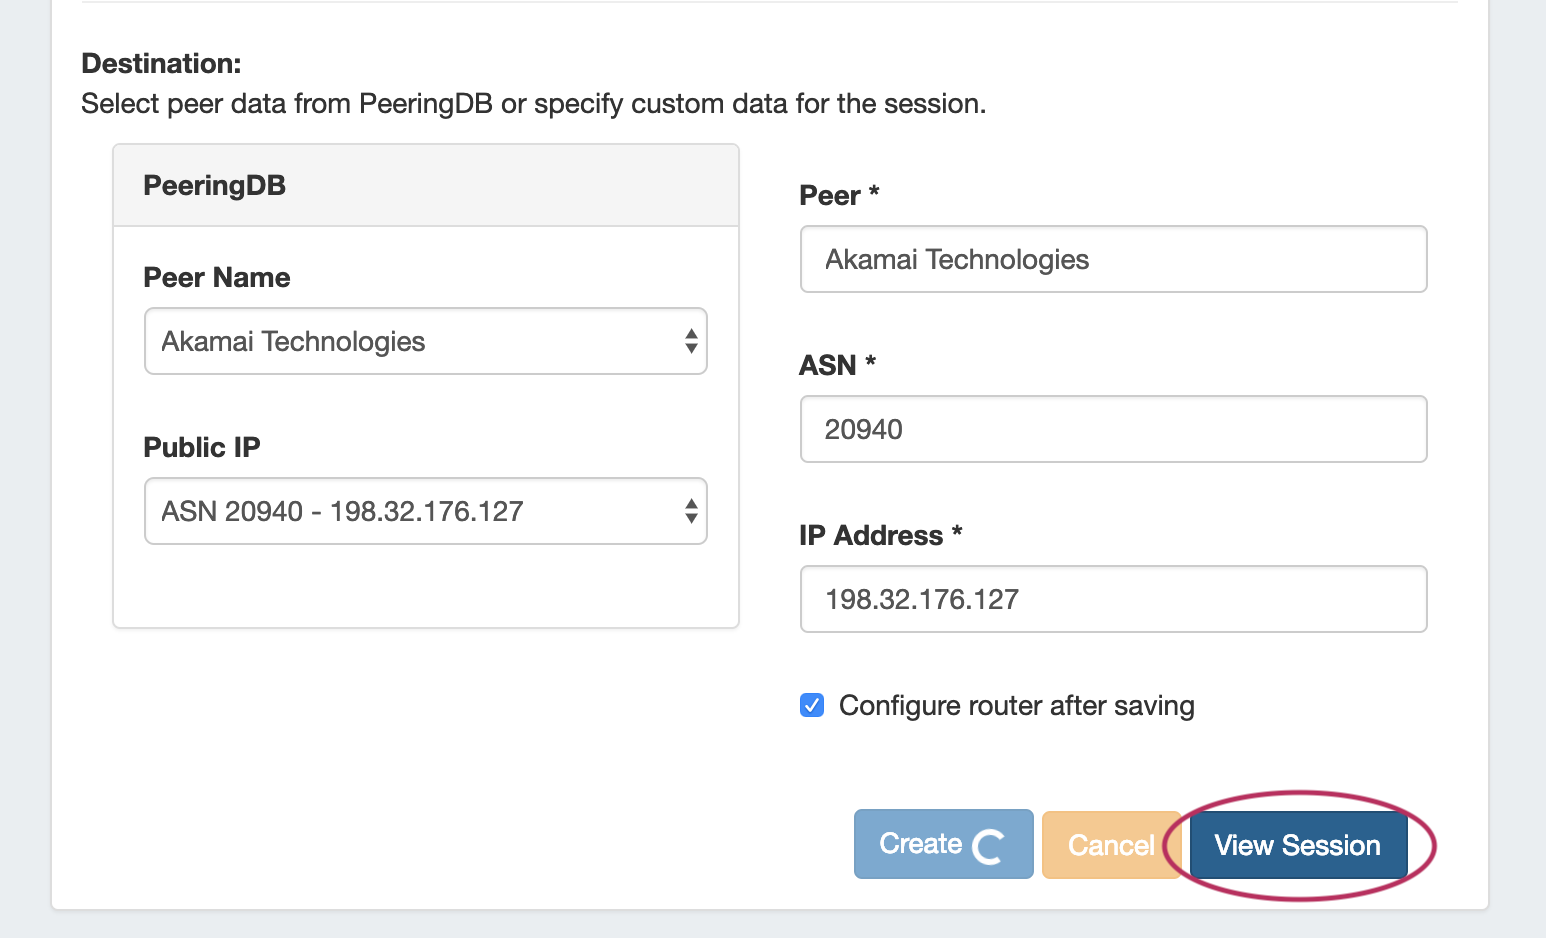Uncheck the Configure router after saving checkbox

[812, 705]
